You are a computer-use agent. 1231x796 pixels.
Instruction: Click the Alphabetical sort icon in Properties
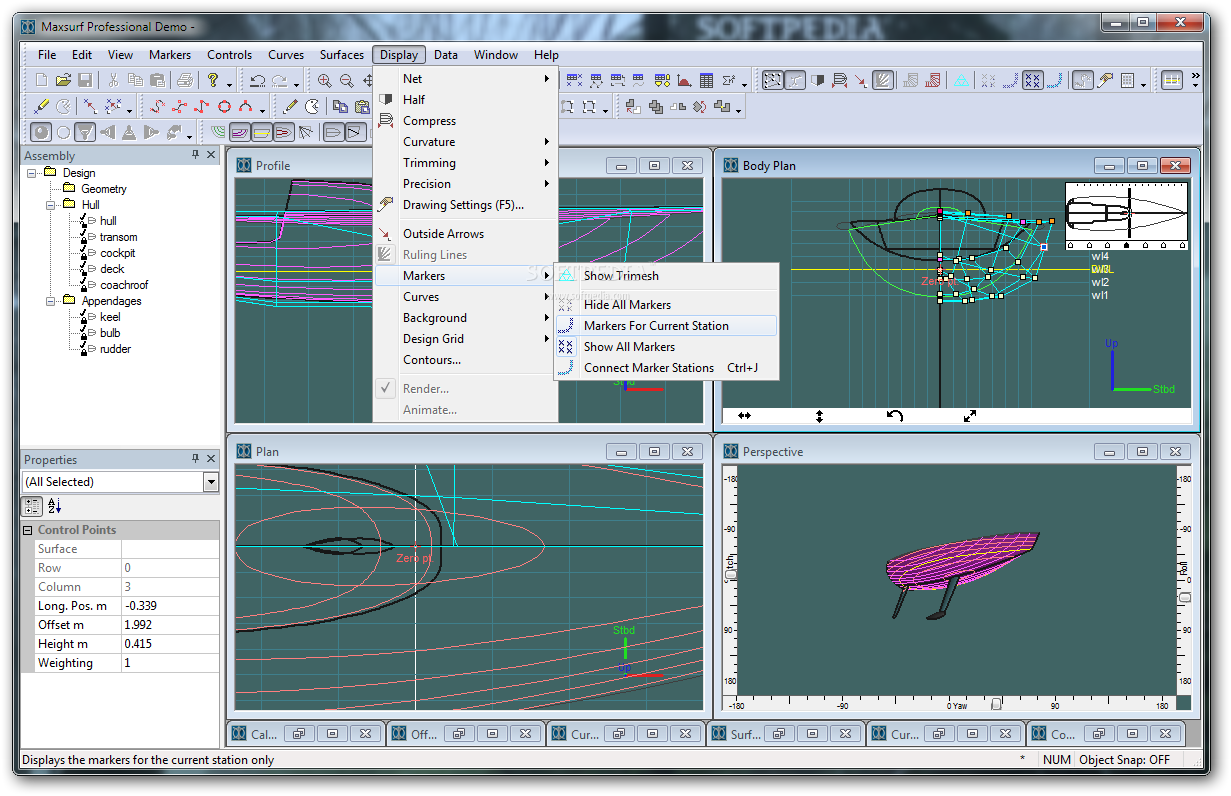coord(54,506)
